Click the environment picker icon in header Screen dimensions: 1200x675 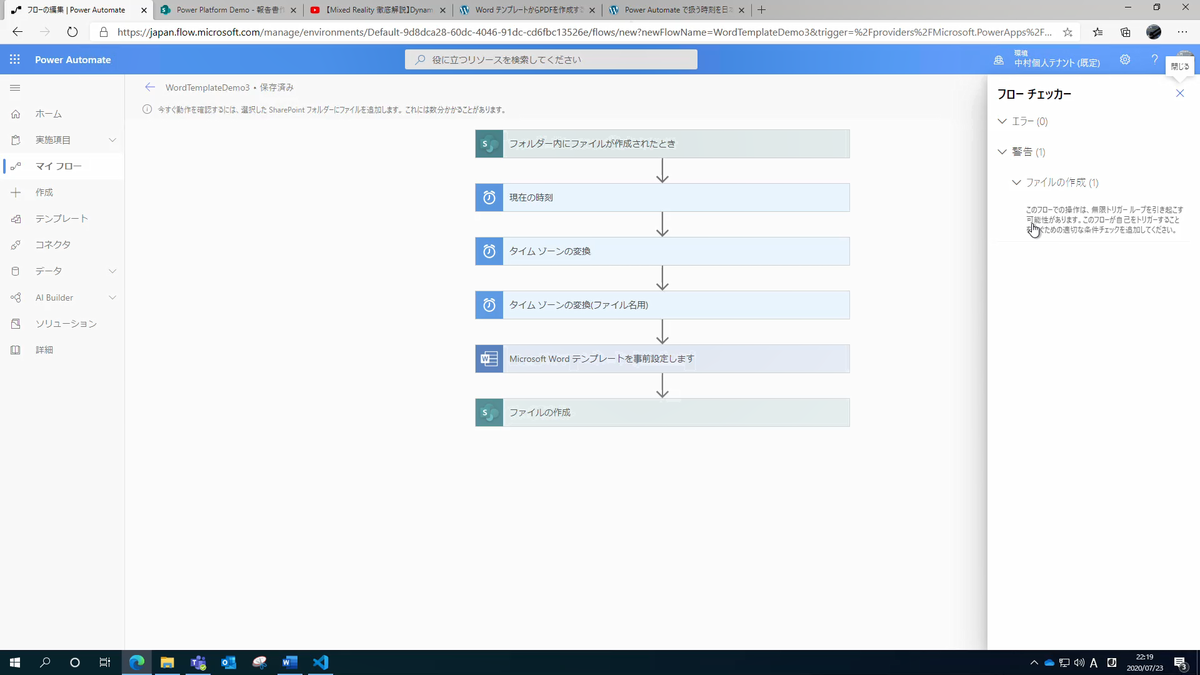(x=998, y=60)
